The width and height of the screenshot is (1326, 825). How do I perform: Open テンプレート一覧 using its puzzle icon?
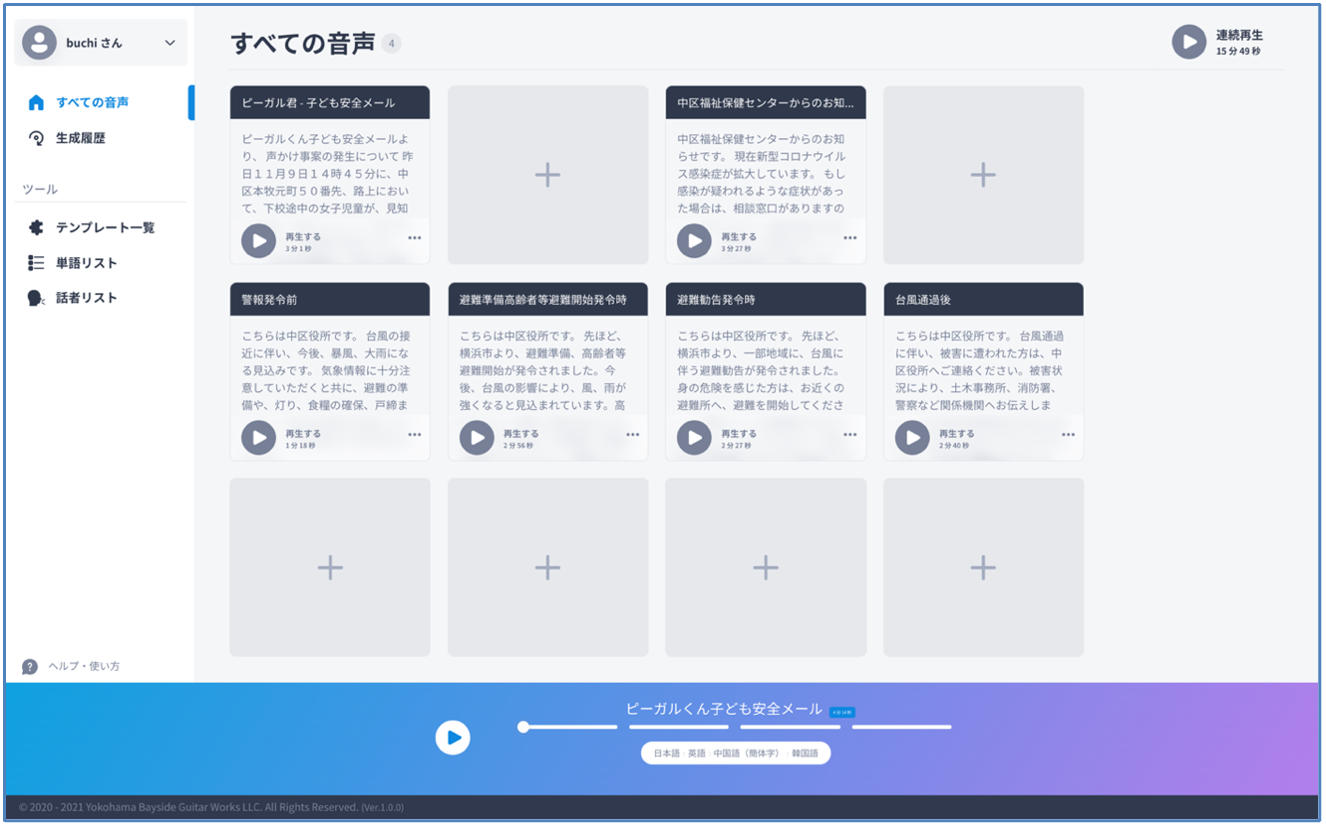[x=35, y=227]
